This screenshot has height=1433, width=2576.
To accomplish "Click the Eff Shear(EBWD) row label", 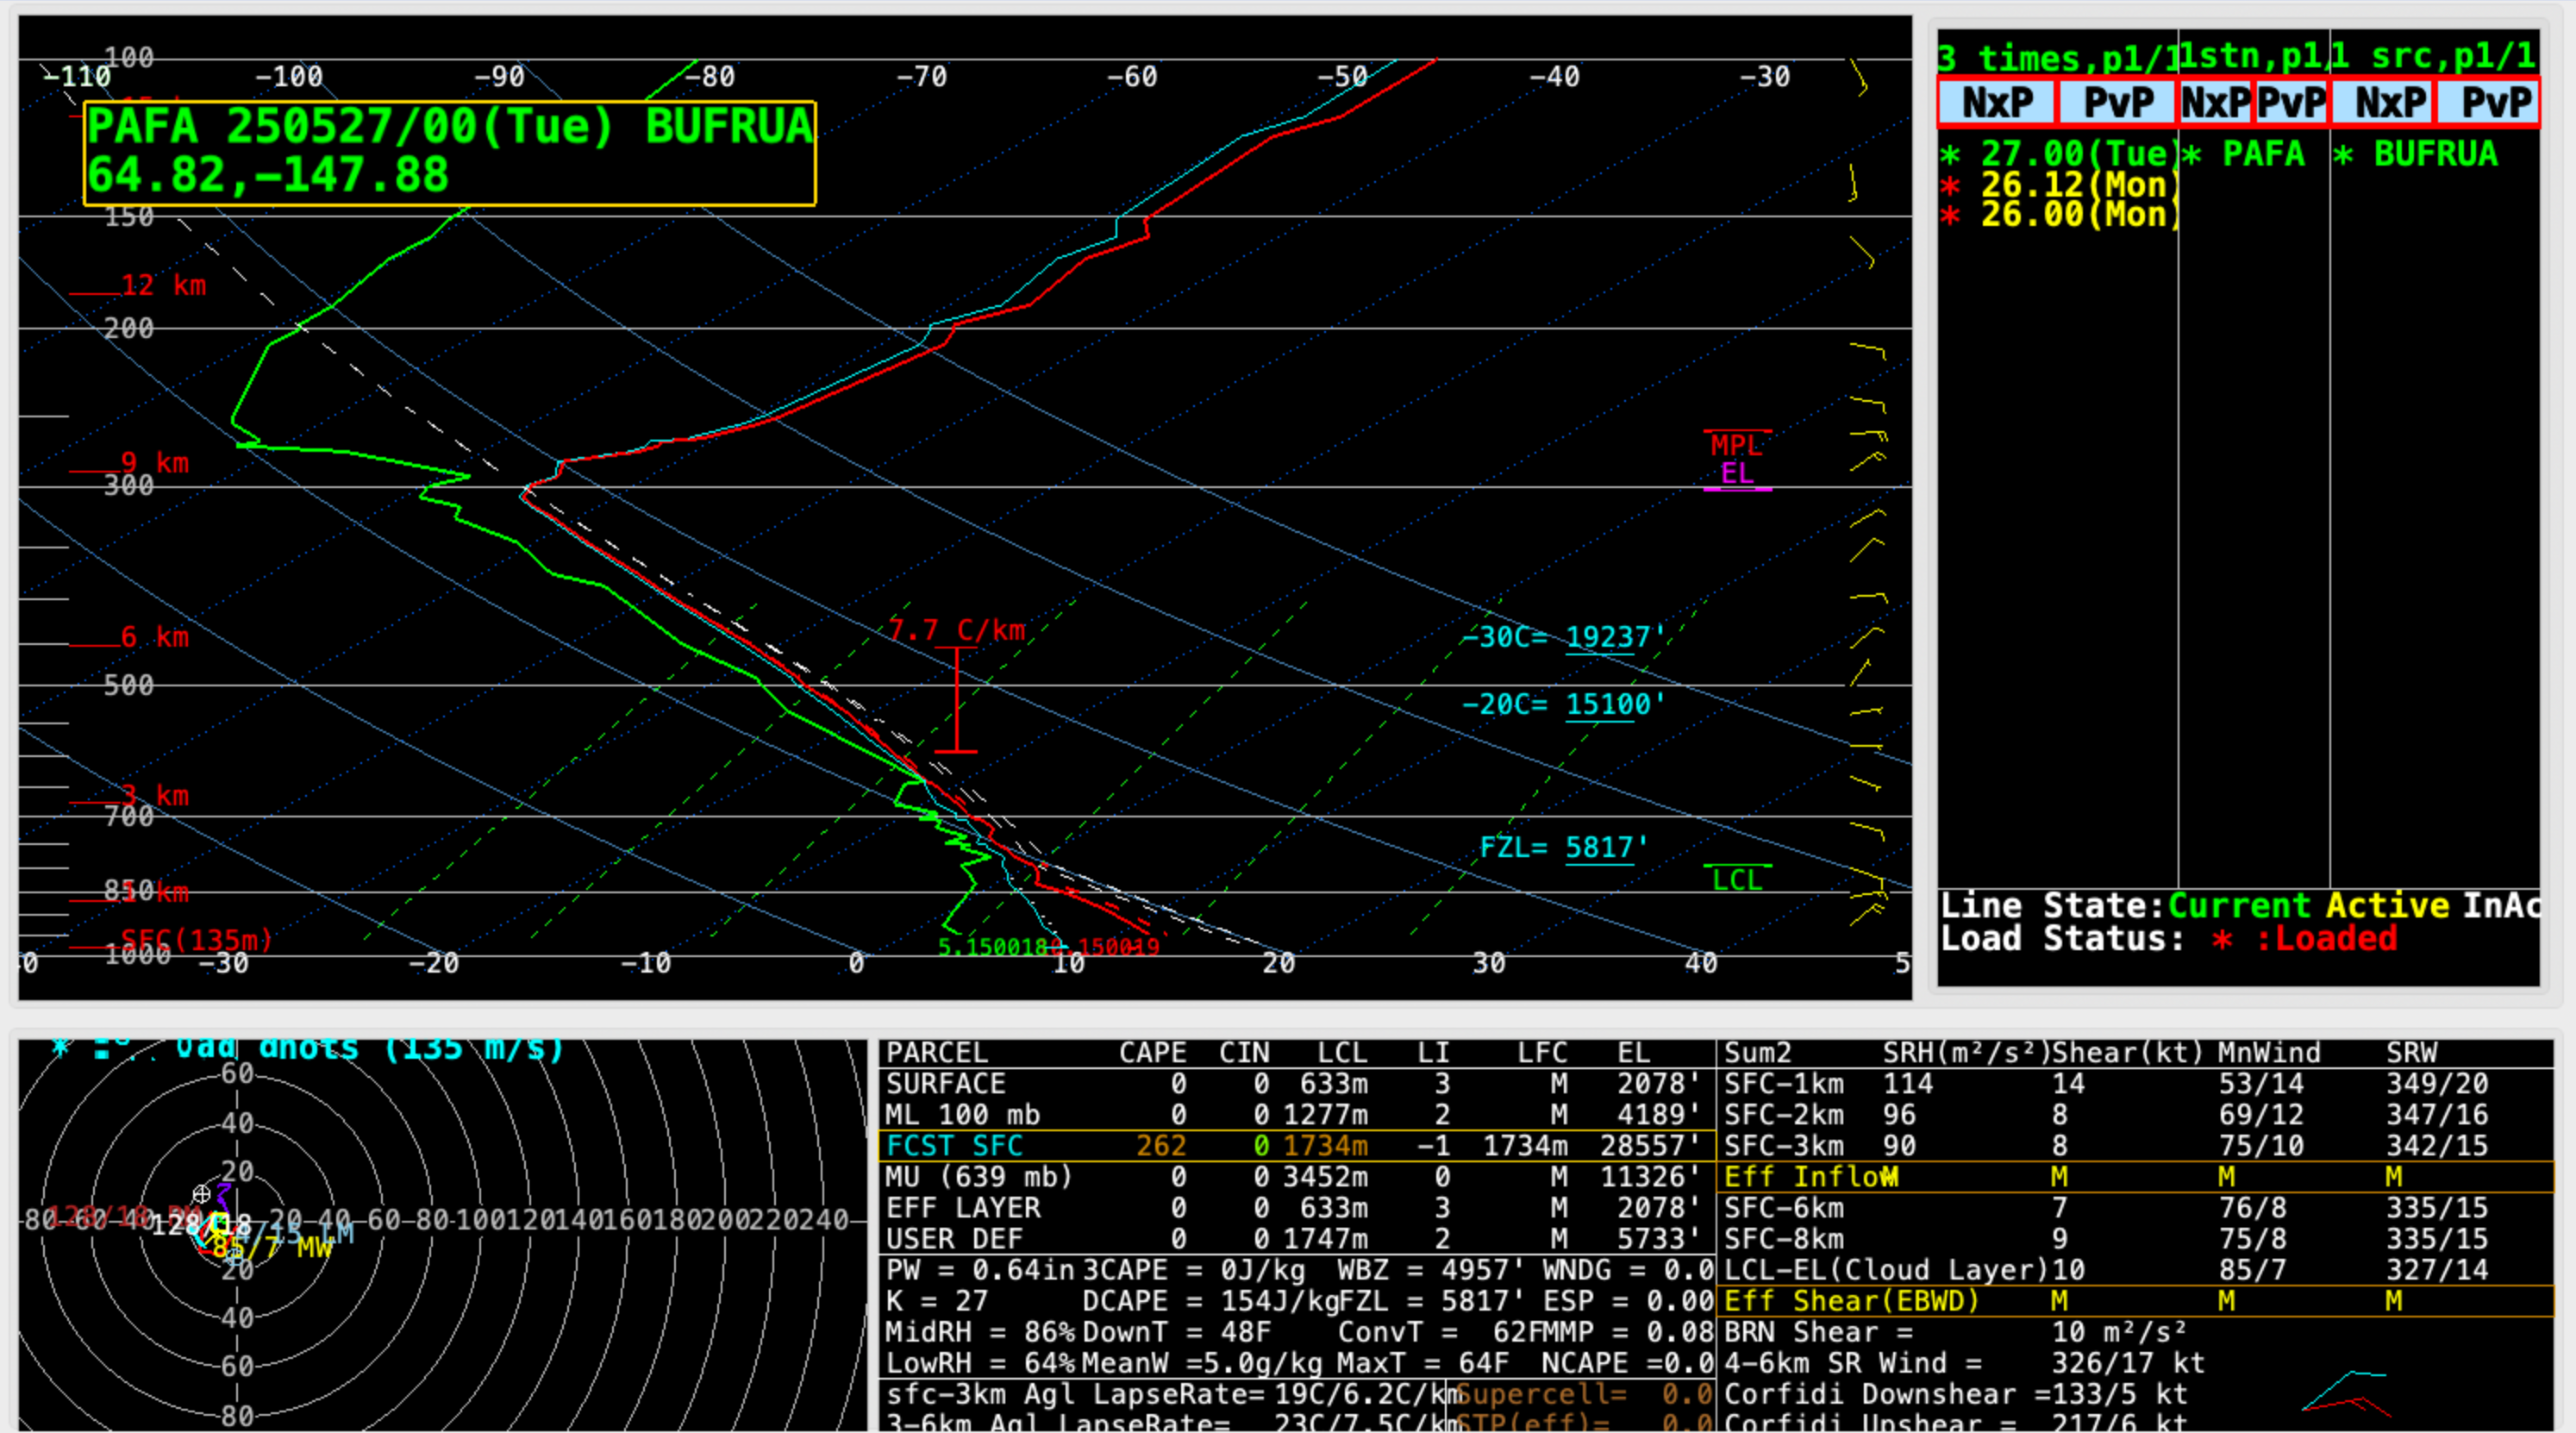I will coord(1851,1301).
